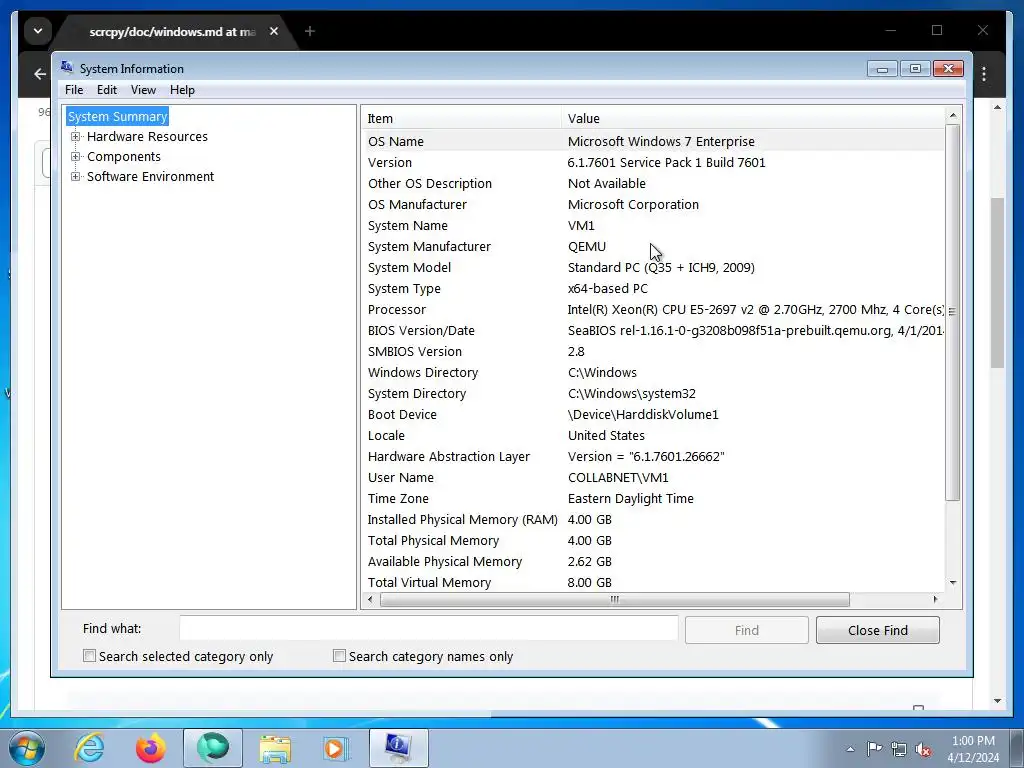Open the Help menu

182,90
